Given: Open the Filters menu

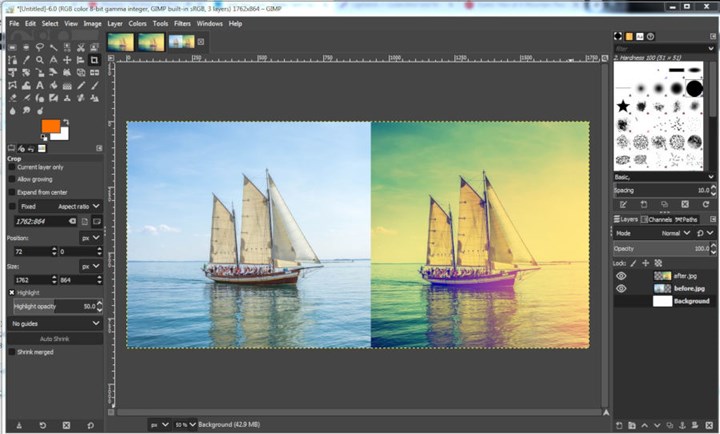Looking at the screenshot, I should (182, 23).
